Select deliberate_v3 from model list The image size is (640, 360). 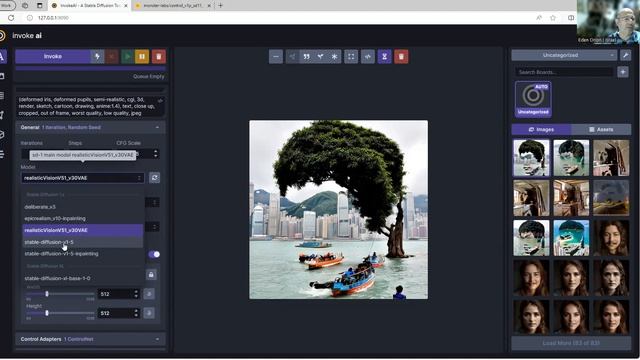click(82, 207)
